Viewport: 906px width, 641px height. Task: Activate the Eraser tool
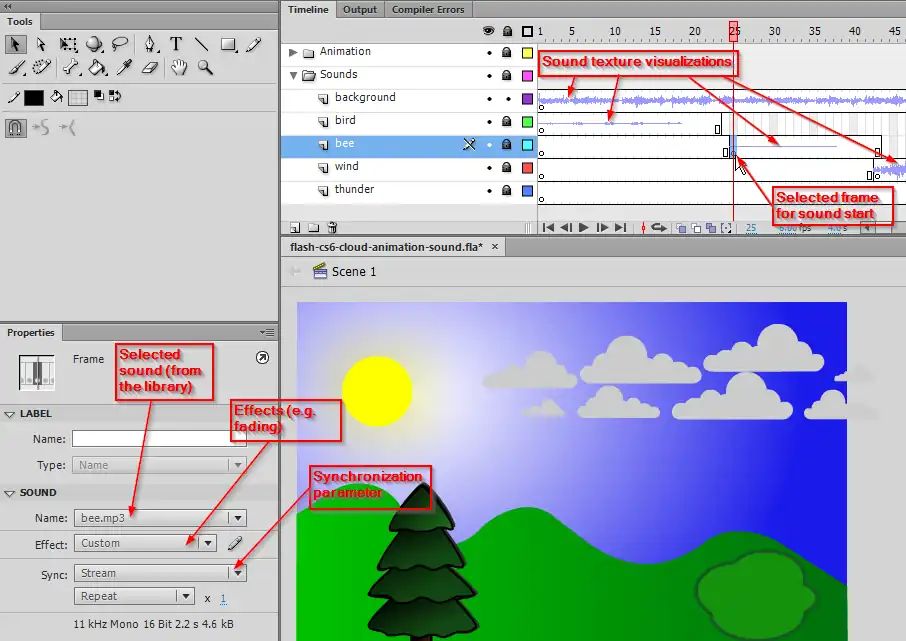(x=150, y=68)
